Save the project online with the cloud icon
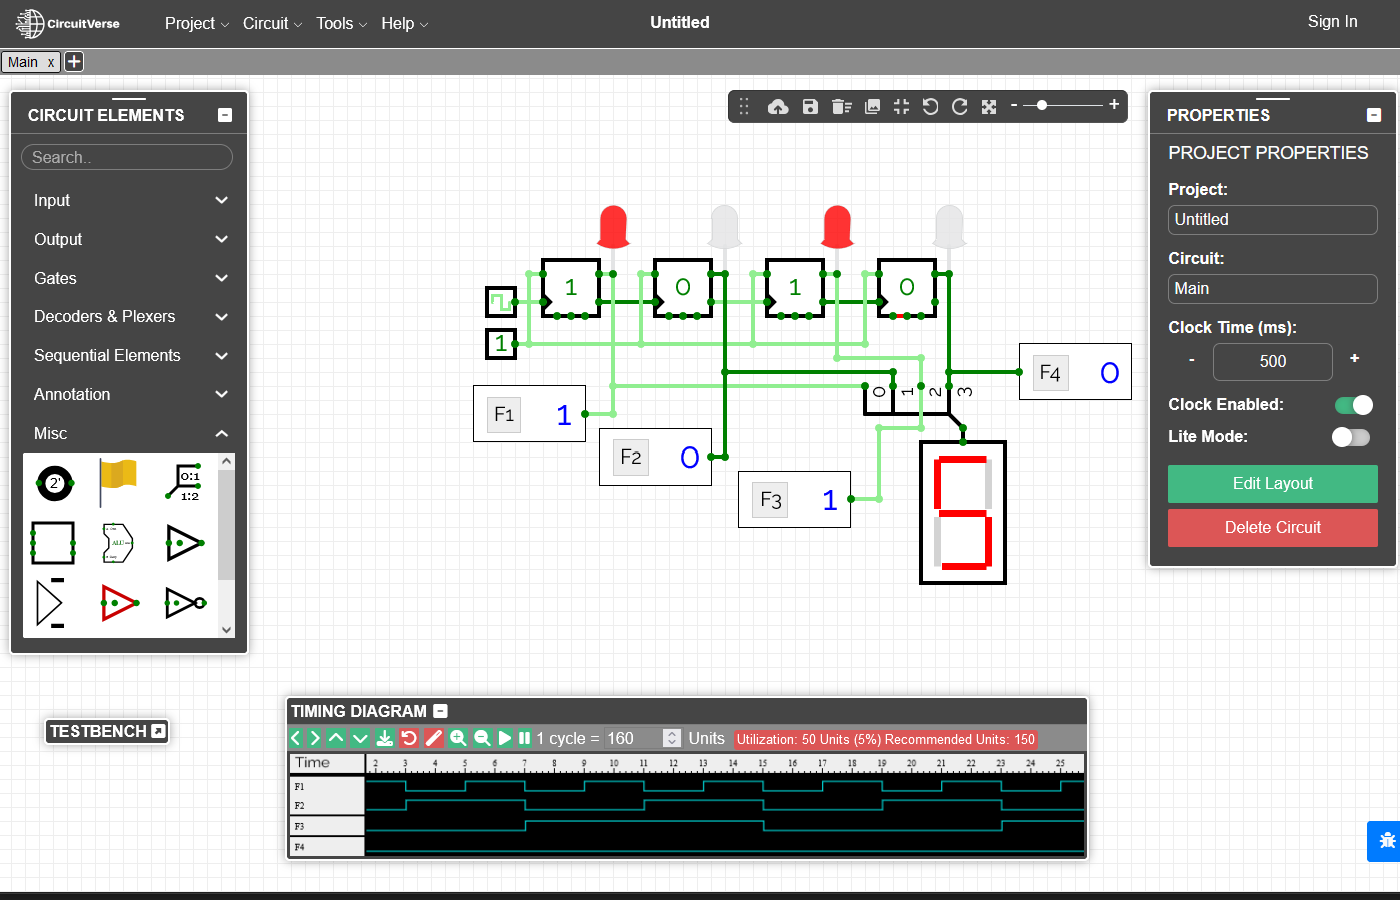The height and width of the screenshot is (900, 1400). [778, 106]
